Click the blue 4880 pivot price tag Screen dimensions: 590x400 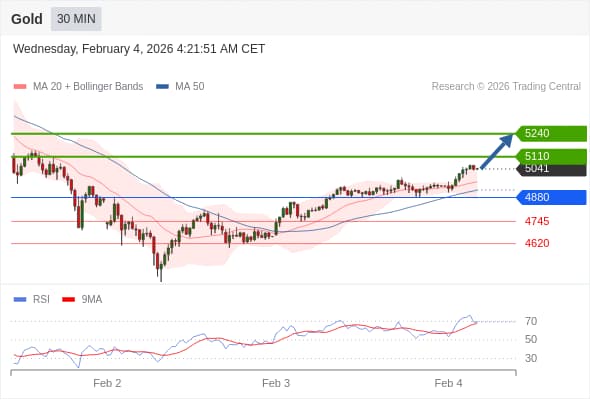tap(551, 197)
